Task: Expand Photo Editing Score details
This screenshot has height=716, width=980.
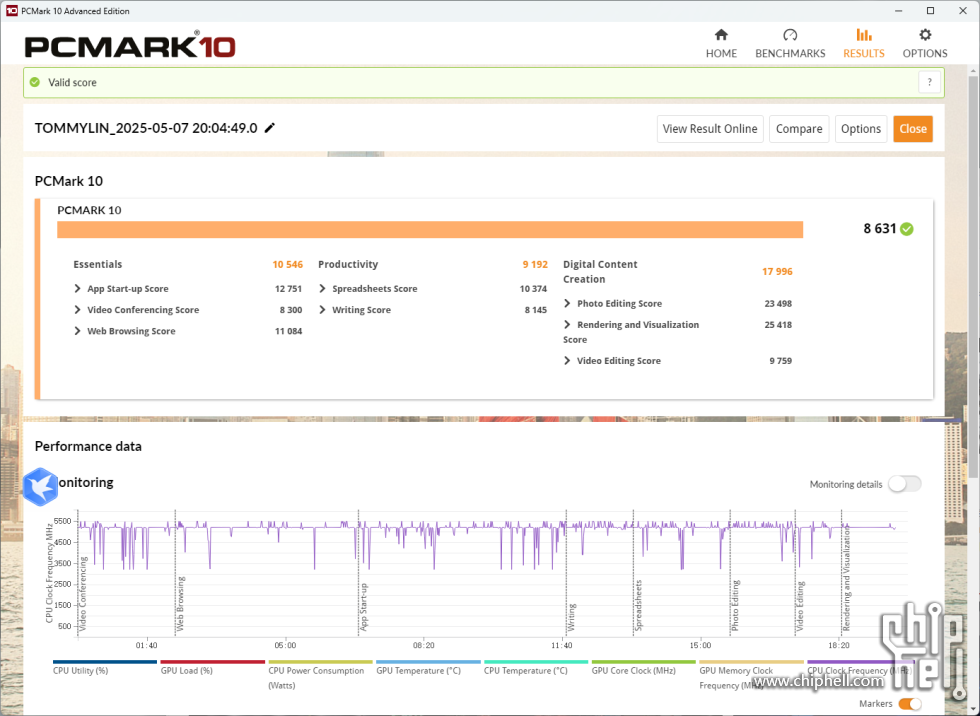Action: pyautogui.click(x=568, y=304)
